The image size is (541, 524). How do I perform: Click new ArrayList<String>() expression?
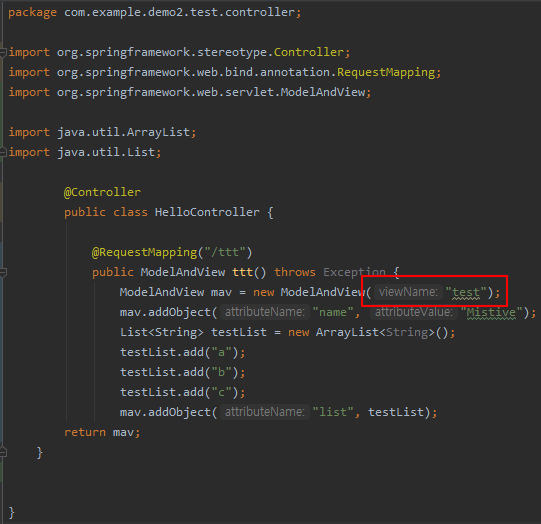click(368, 333)
